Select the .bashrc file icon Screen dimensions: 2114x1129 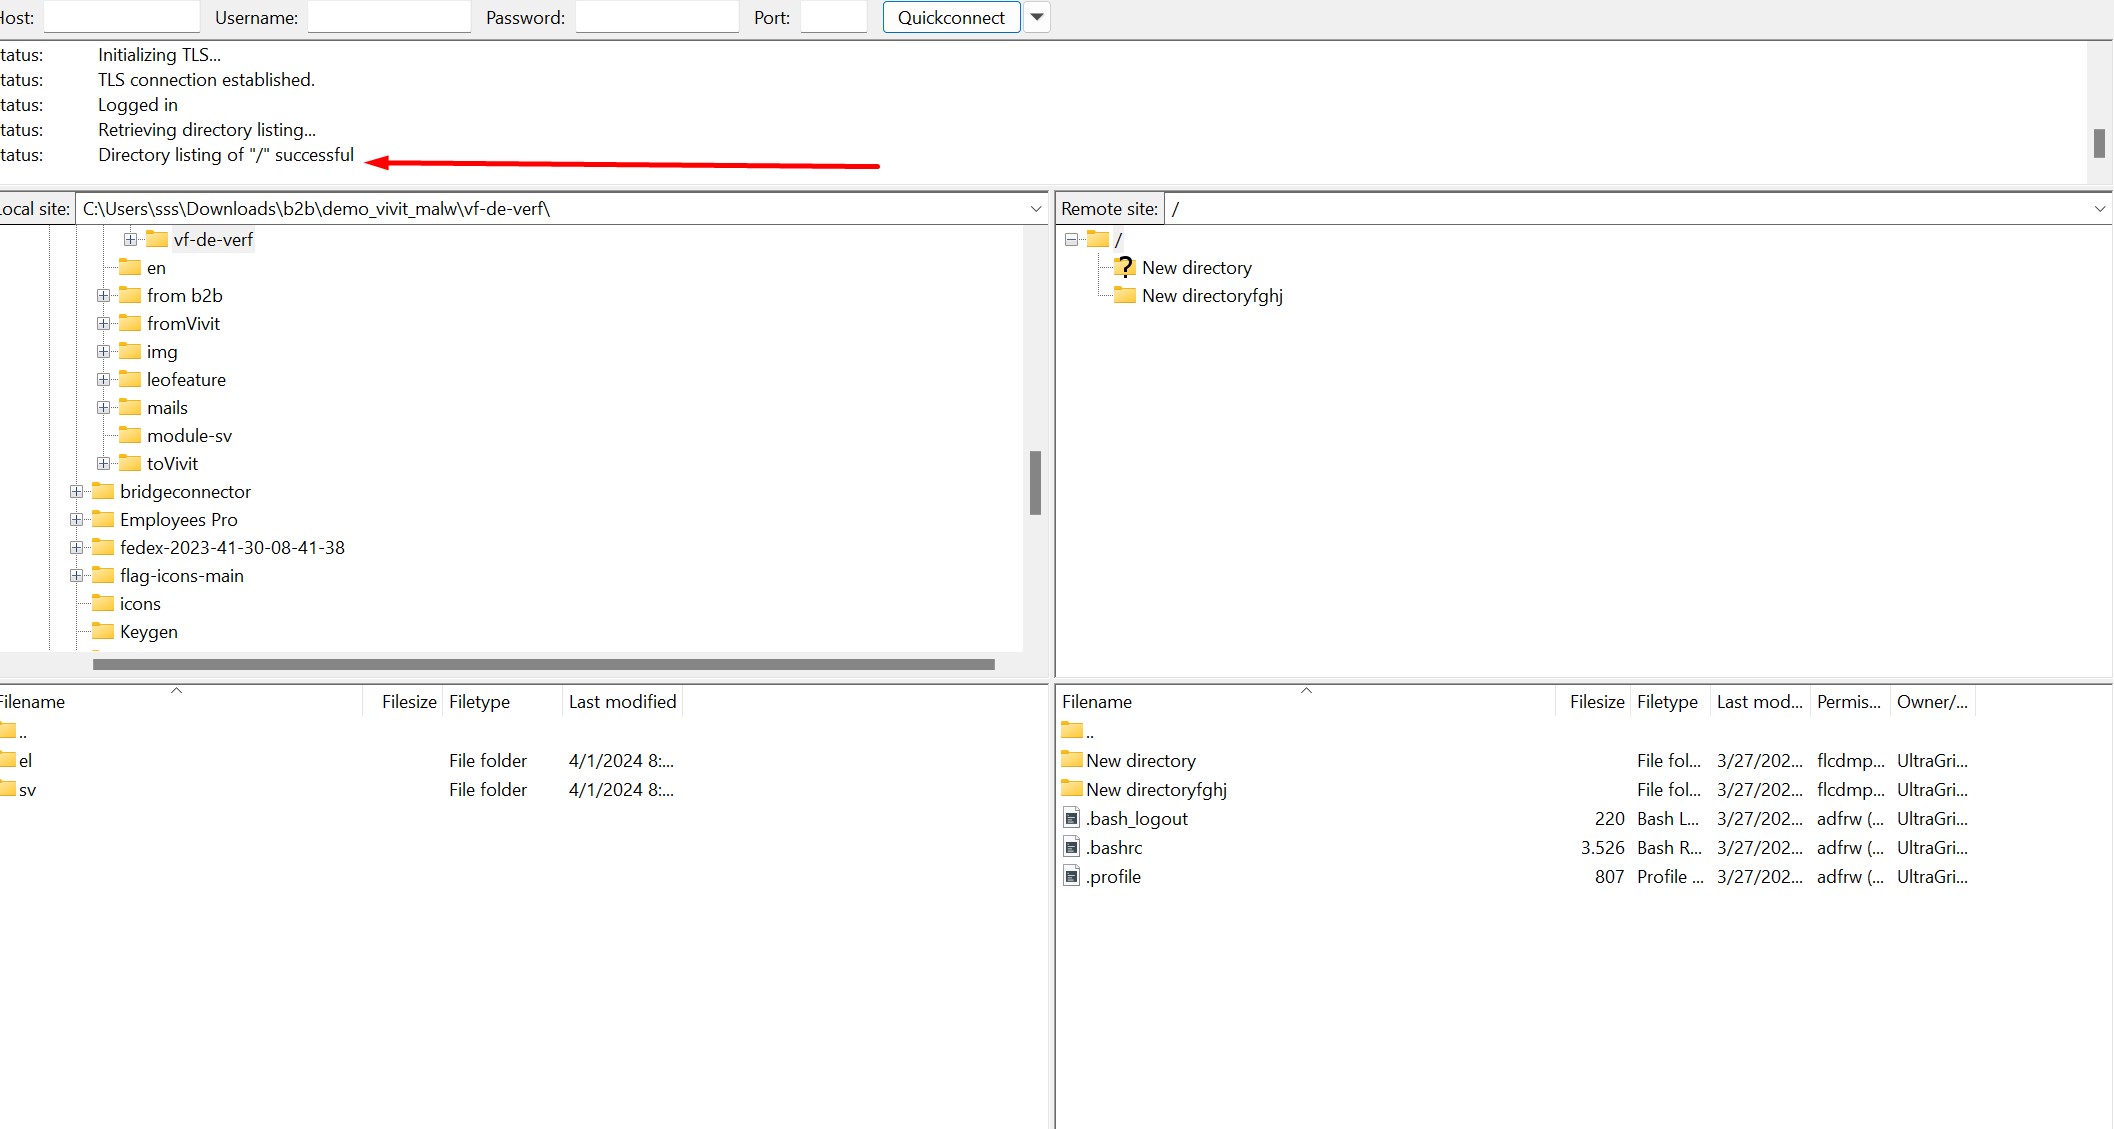click(1072, 847)
